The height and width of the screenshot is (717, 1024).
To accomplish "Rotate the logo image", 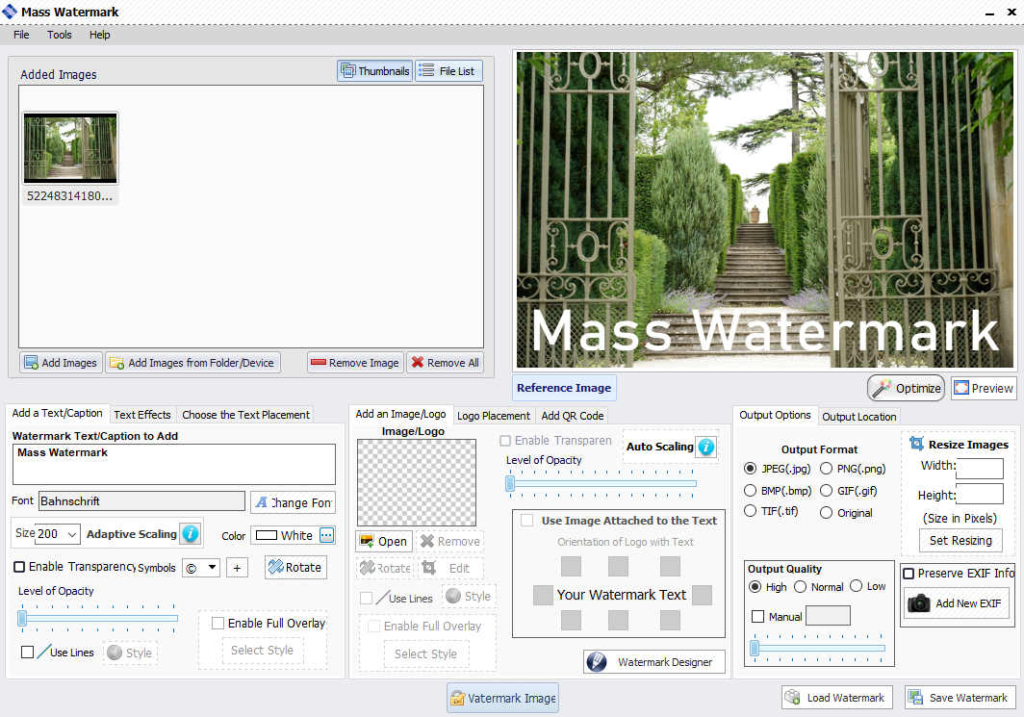I will click(385, 568).
